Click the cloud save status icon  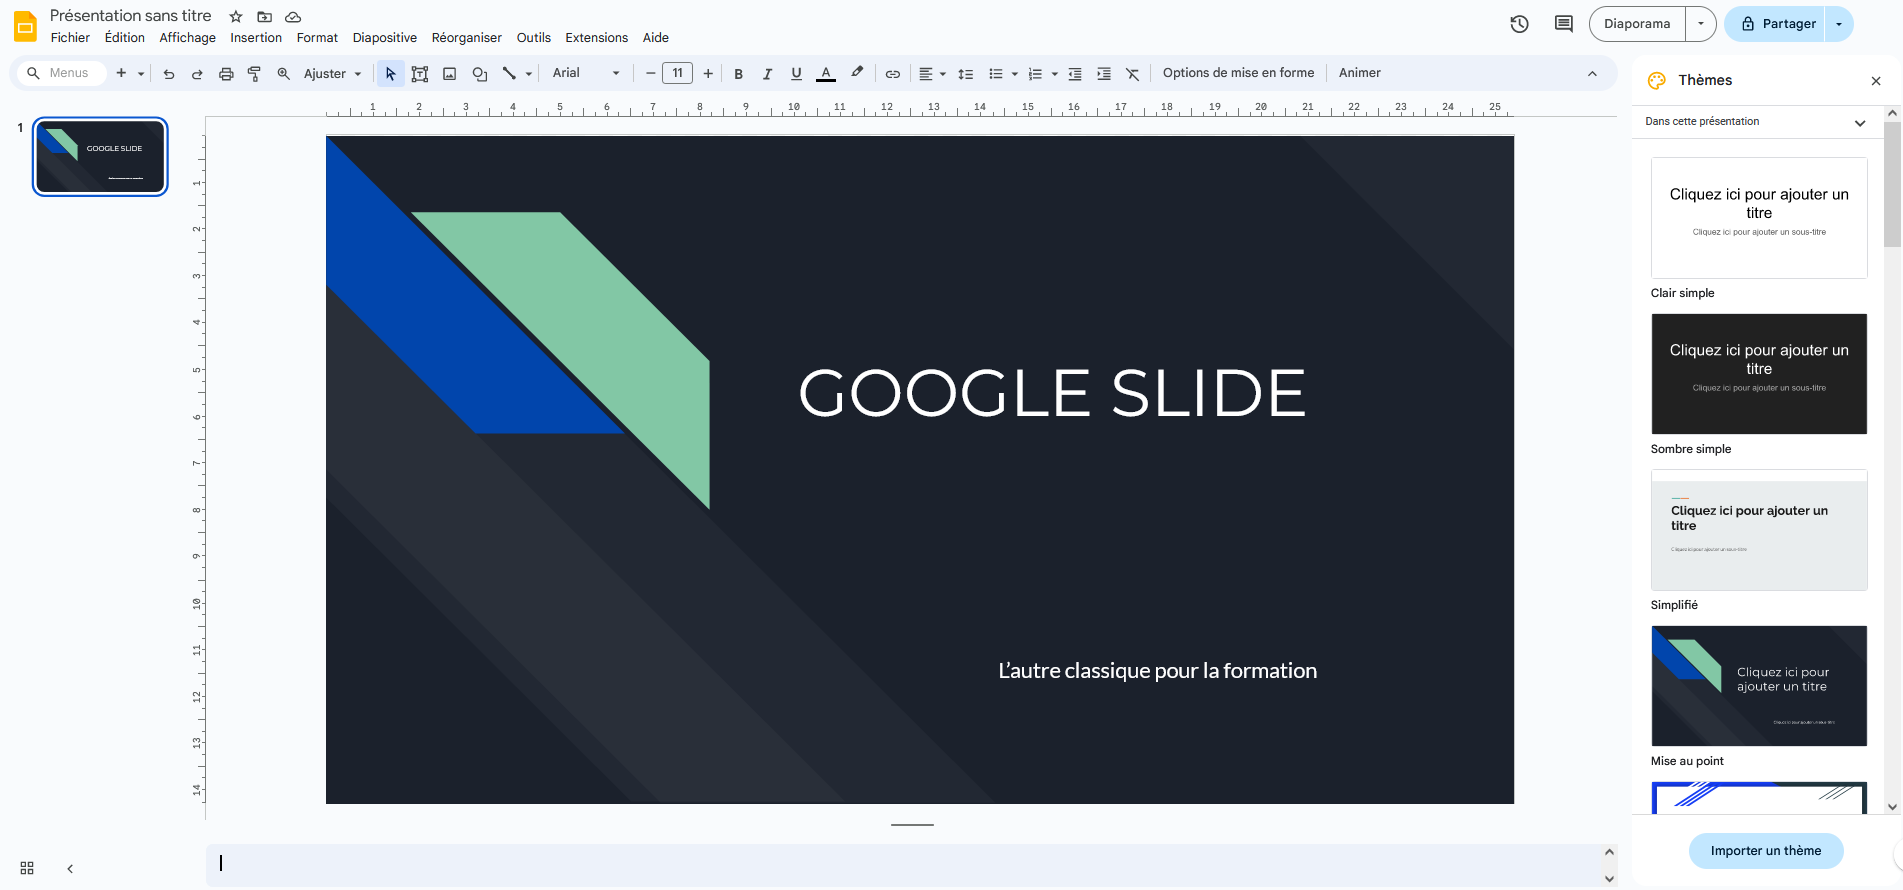(x=293, y=17)
